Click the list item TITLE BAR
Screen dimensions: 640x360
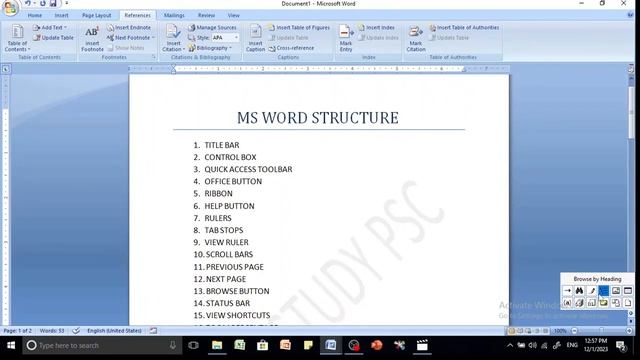click(222, 145)
